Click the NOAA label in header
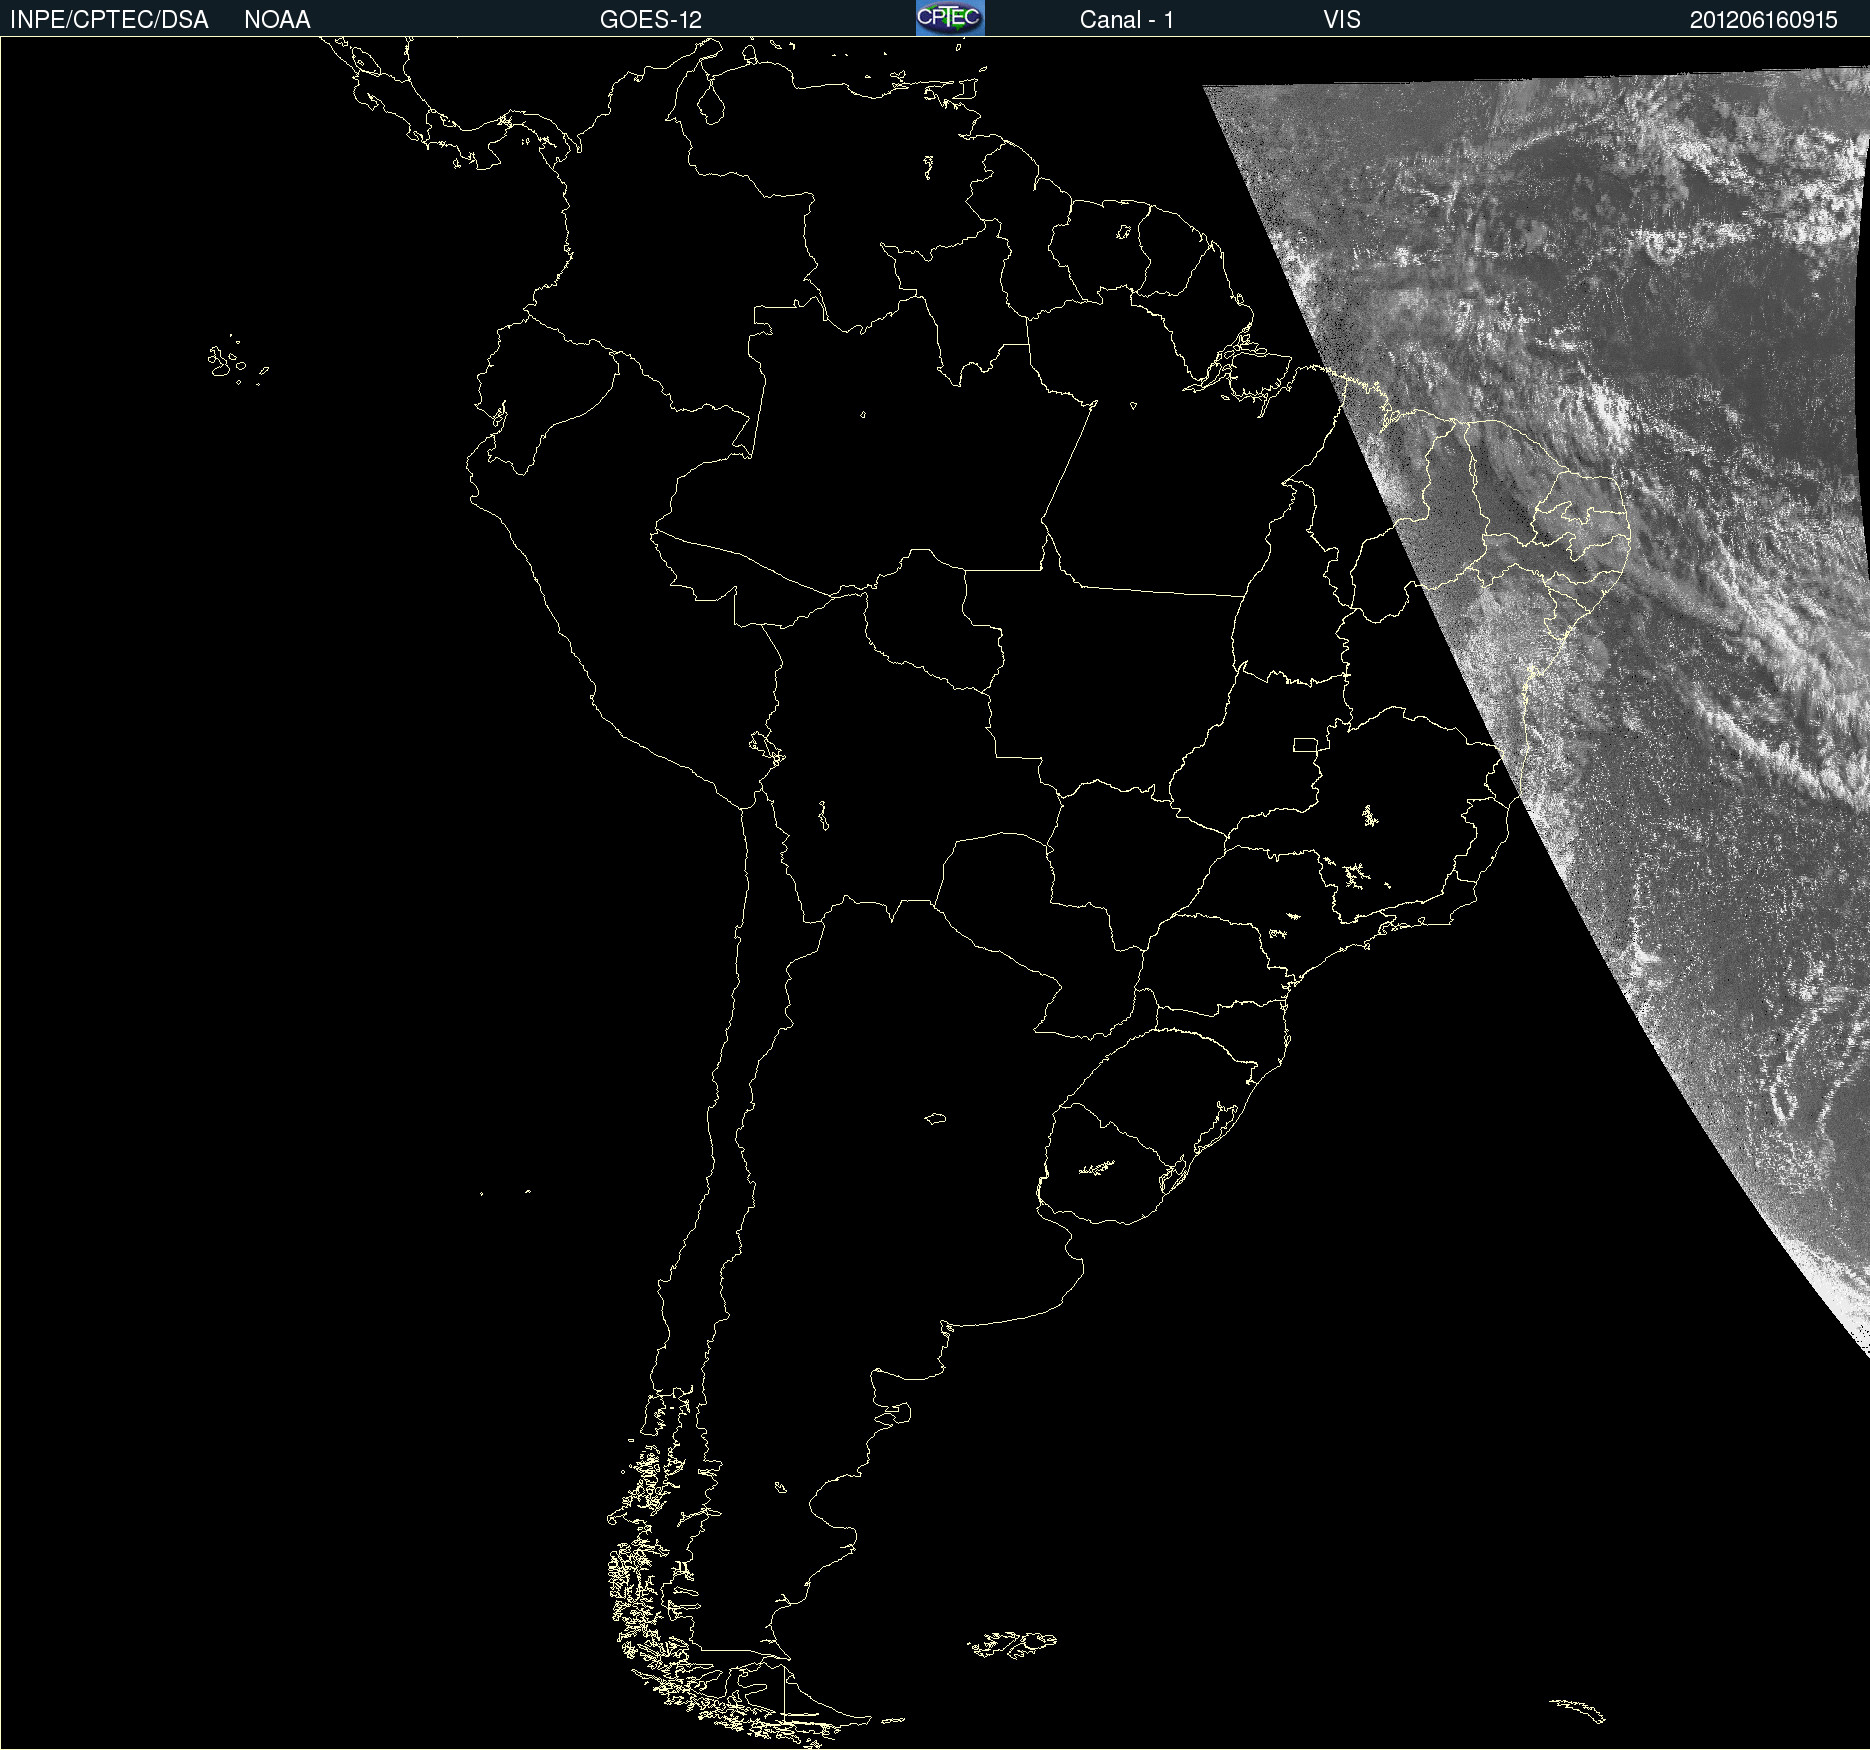The width and height of the screenshot is (1870, 1750). pos(277,20)
